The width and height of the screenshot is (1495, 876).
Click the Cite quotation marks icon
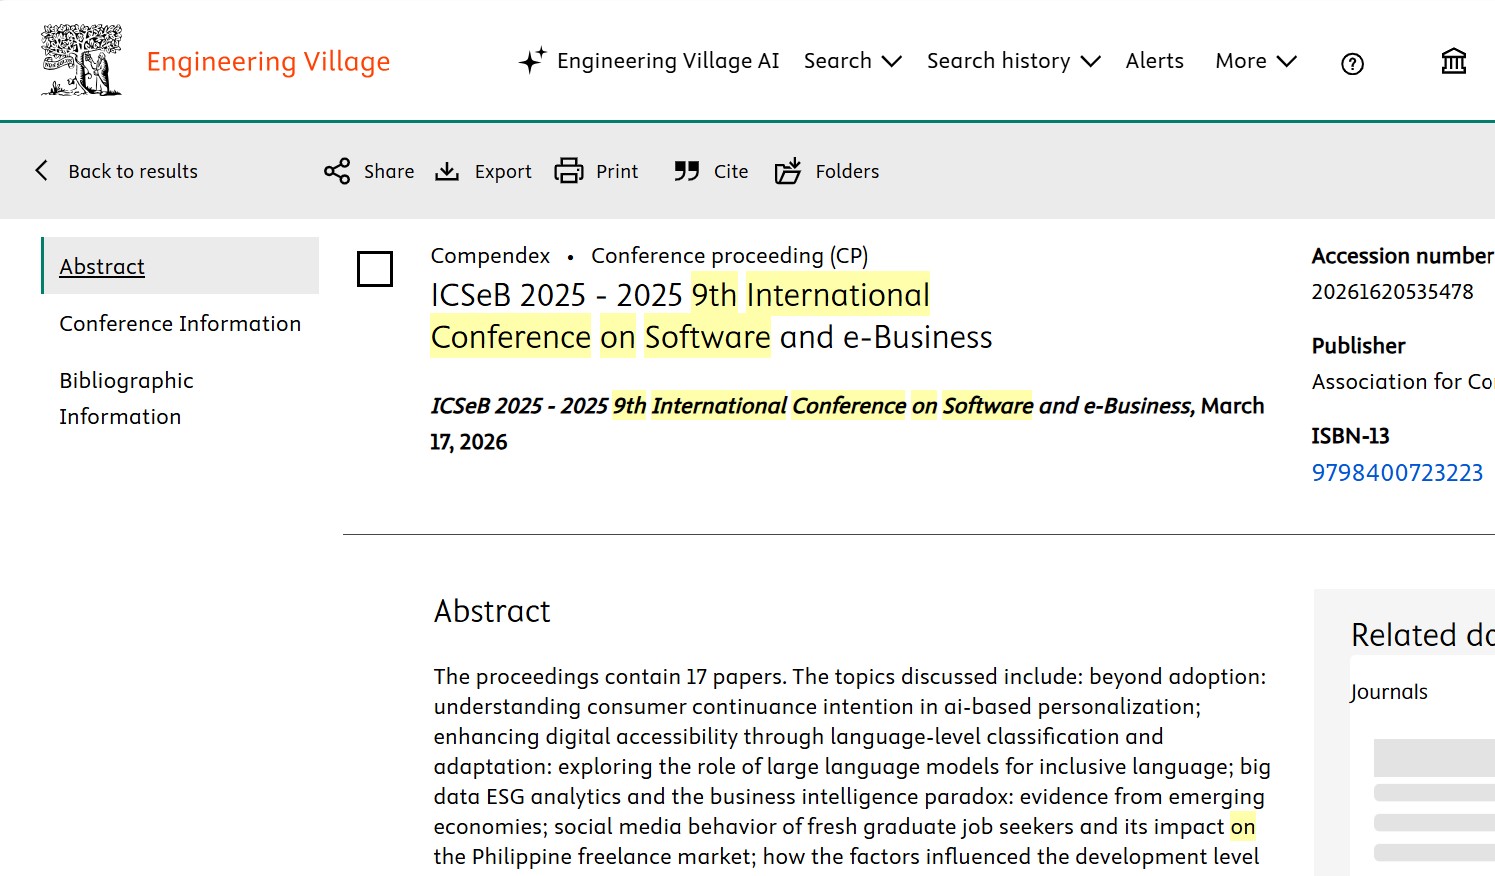click(686, 171)
